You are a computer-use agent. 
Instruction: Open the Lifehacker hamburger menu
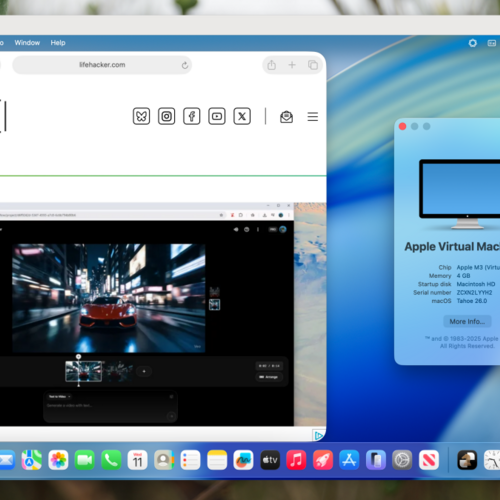point(313,117)
